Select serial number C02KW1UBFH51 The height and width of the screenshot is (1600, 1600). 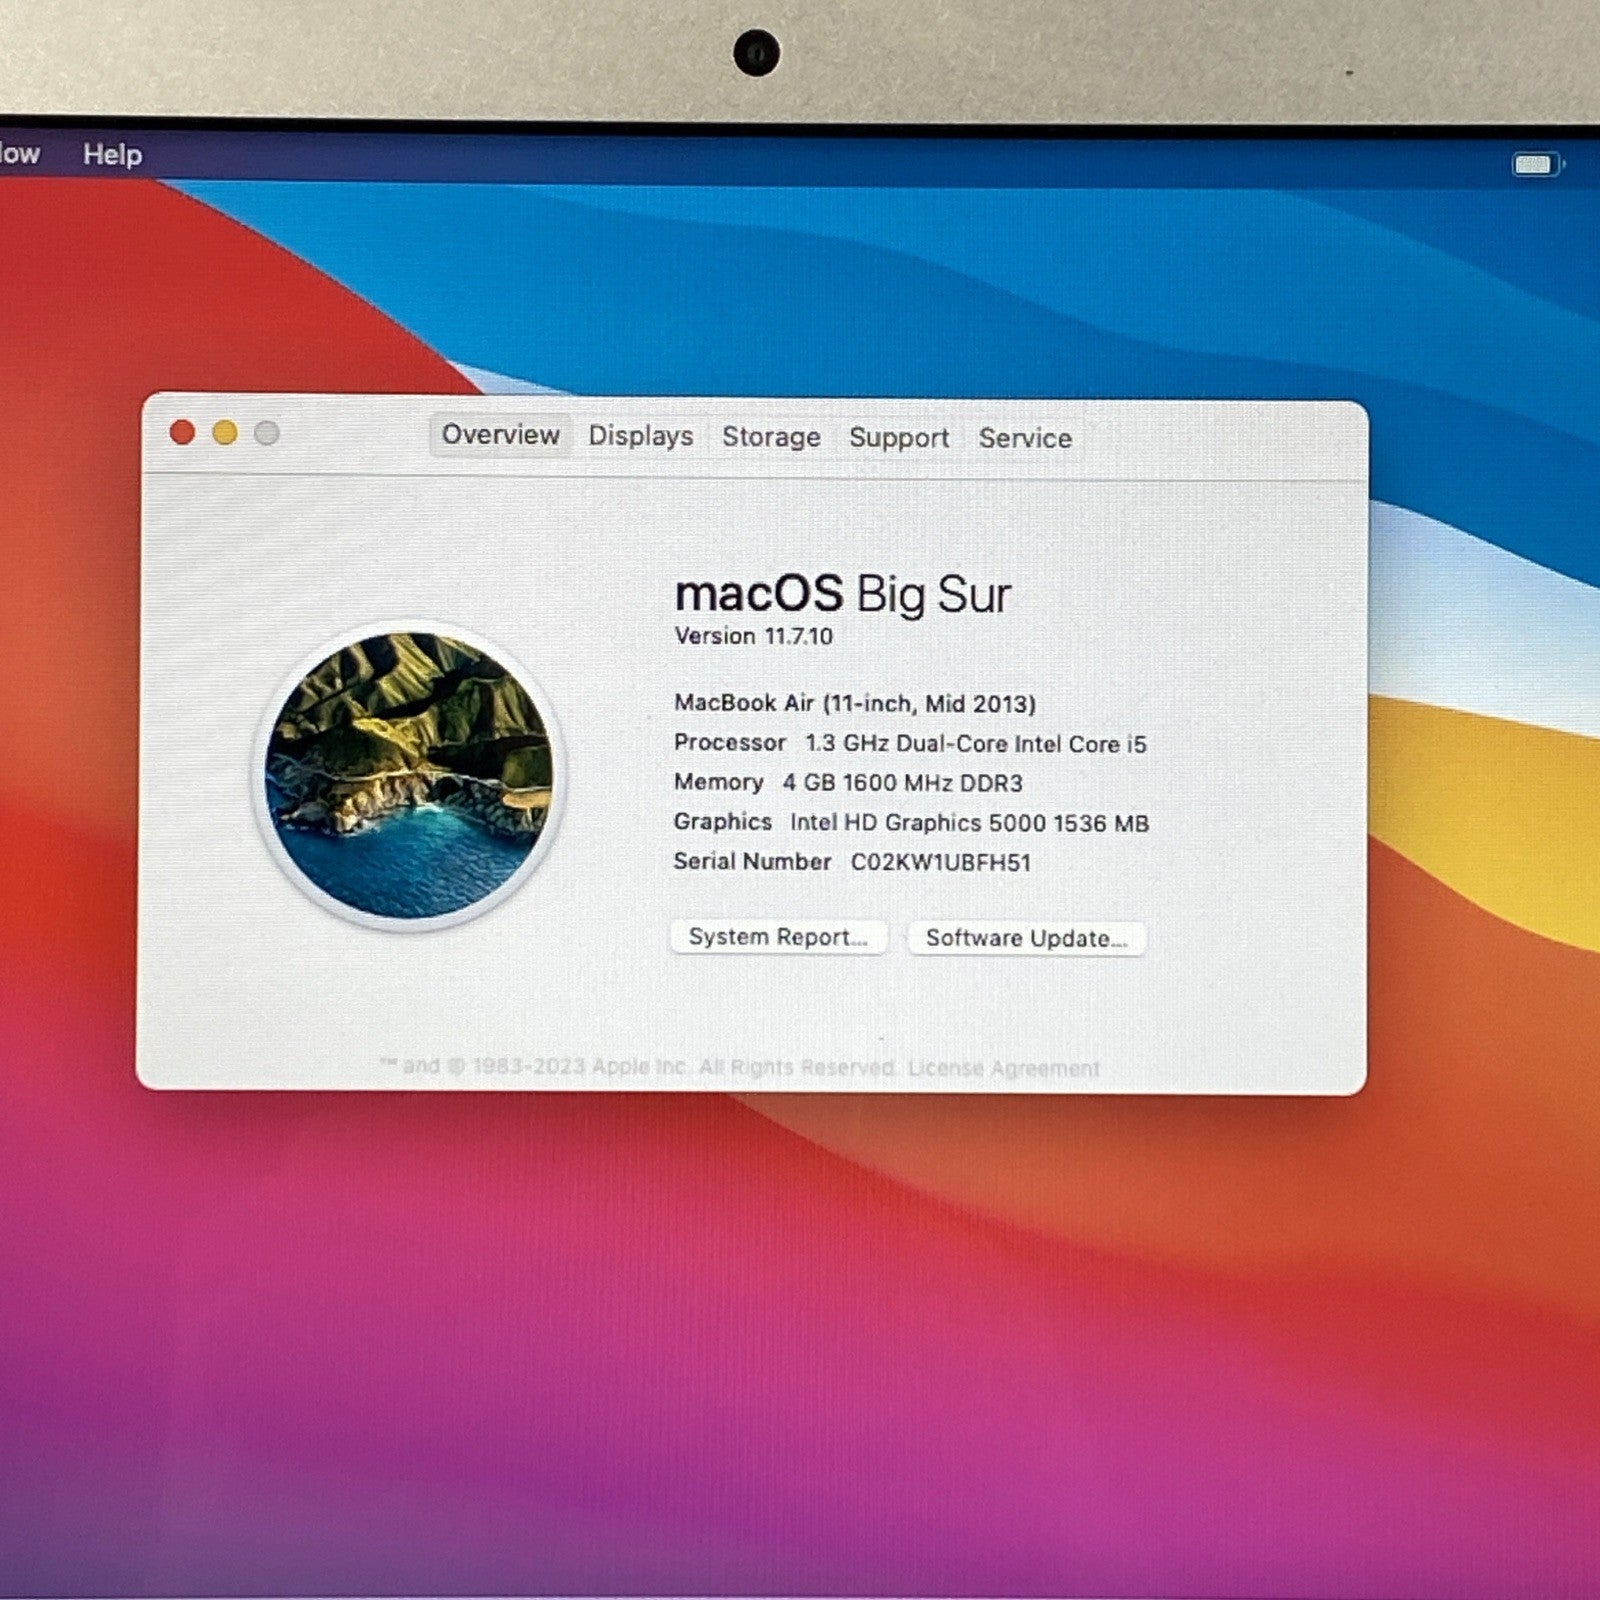(x=940, y=862)
